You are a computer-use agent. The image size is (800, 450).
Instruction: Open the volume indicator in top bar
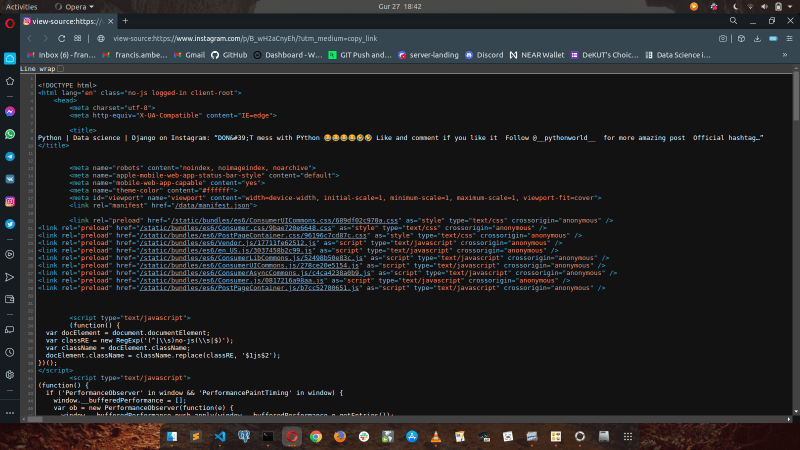tap(764, 7)
